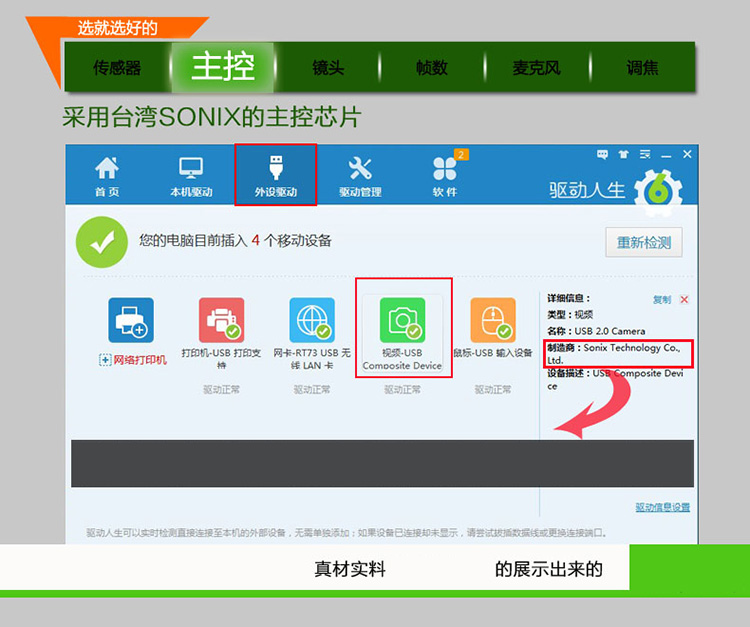Close the 驱动人生 window
This screenshot has height=627, width=750.
click(687, 154)
